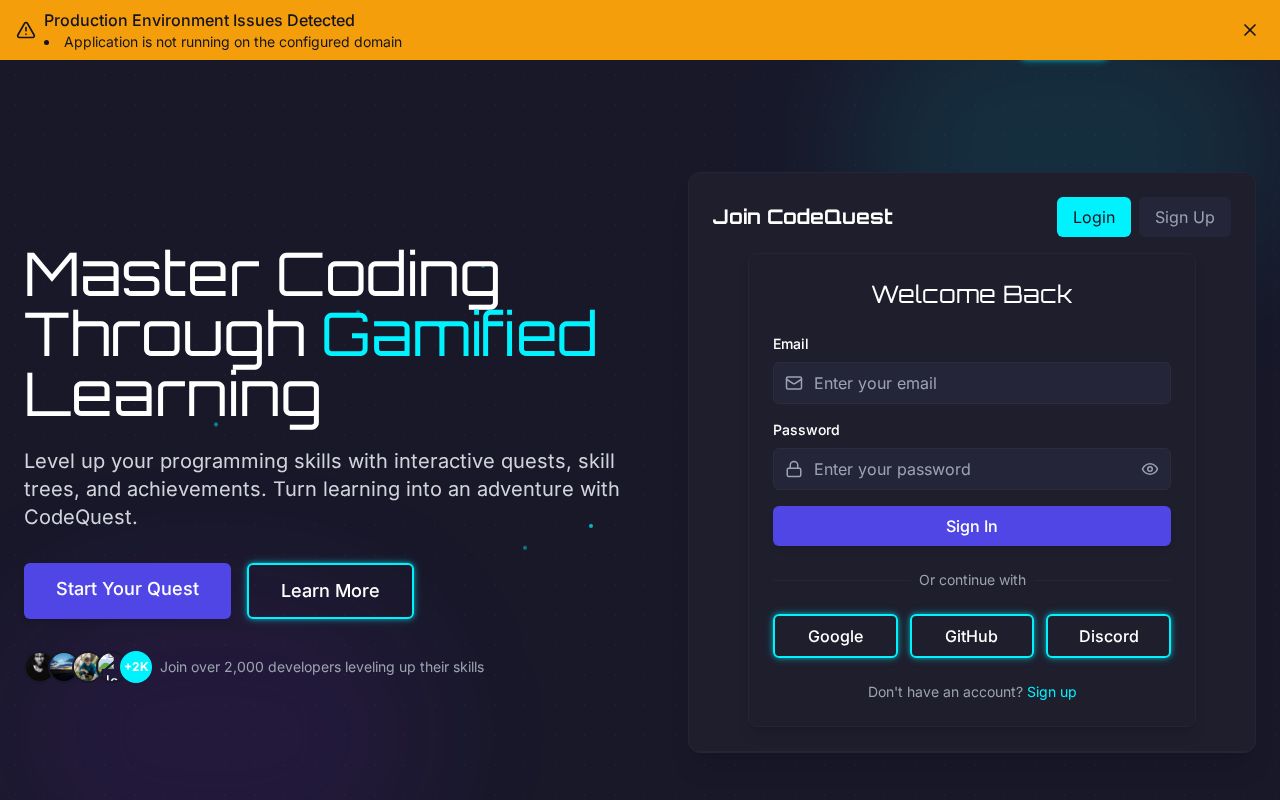Image resolution: width=1280 pixels, height=800 pixels.
Task: Click the warning triangle icon in banner
Action: pos(26,30)
